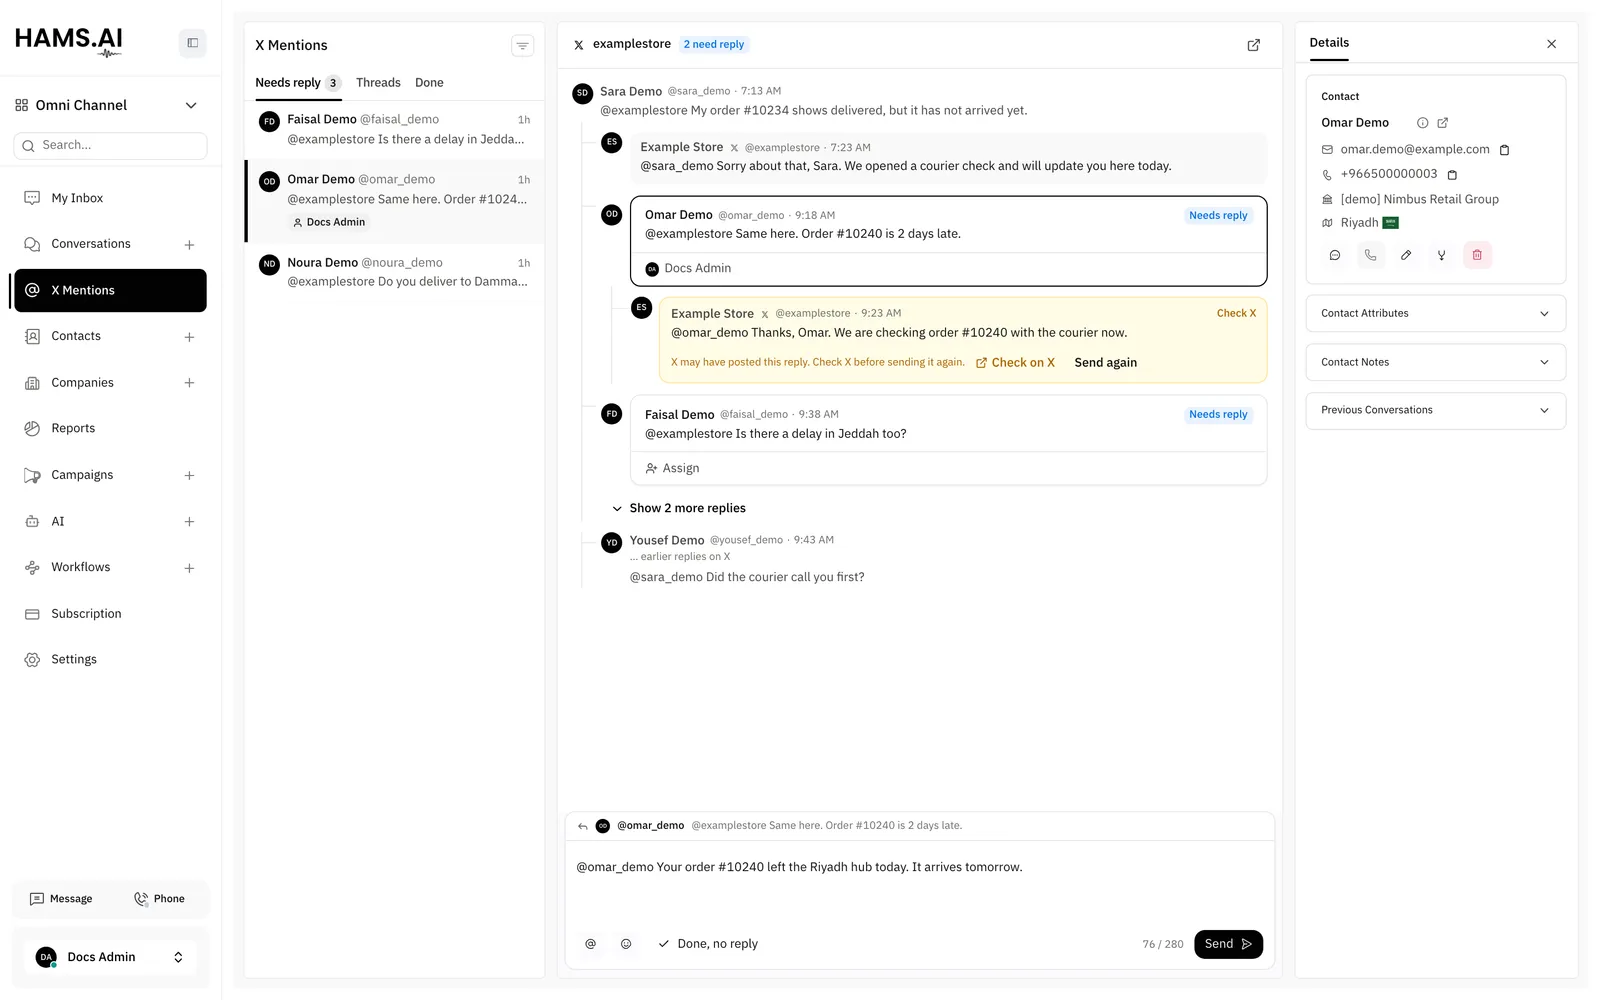Expand Contact Notes section

(1435, 362)
